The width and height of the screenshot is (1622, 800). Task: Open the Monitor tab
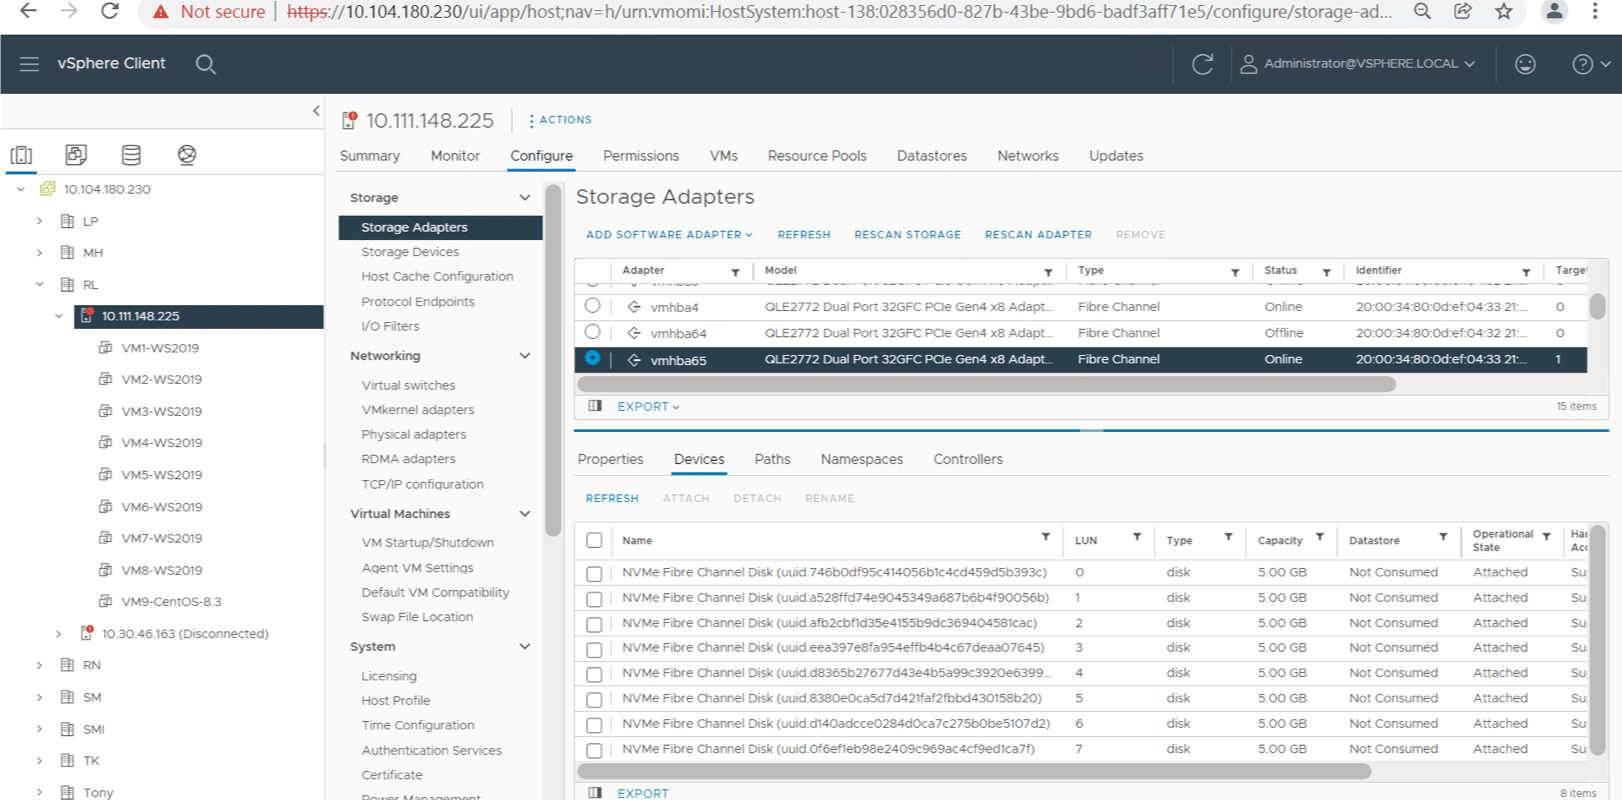[x=455, y=156]
